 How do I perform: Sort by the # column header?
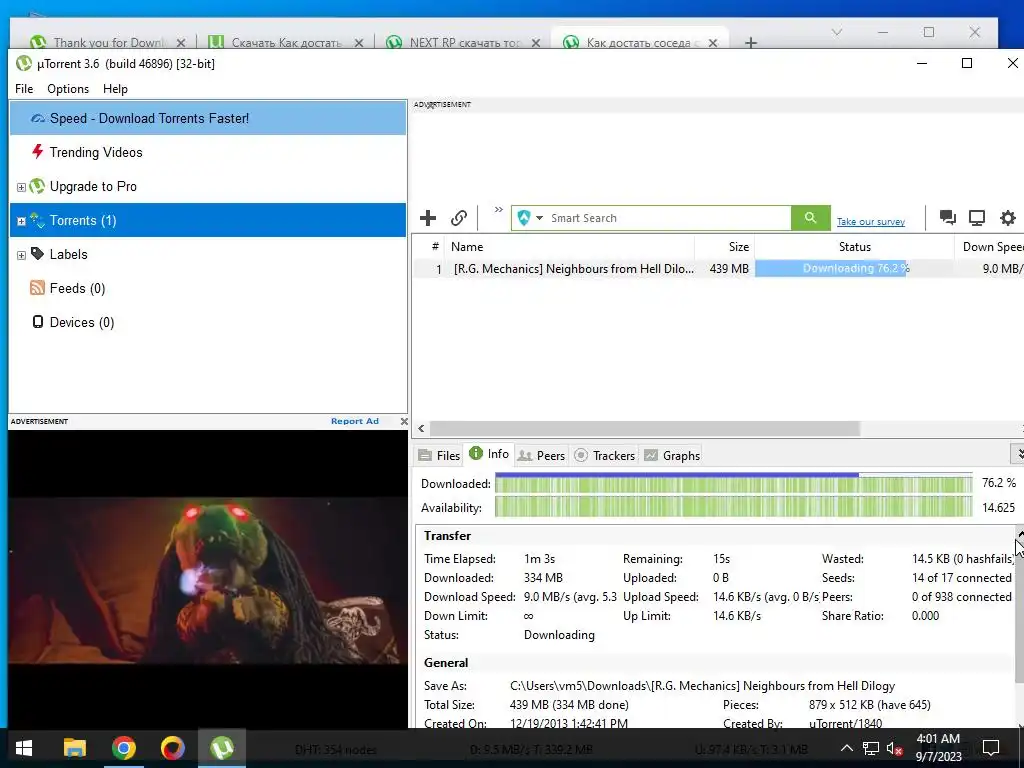[434, 247]
